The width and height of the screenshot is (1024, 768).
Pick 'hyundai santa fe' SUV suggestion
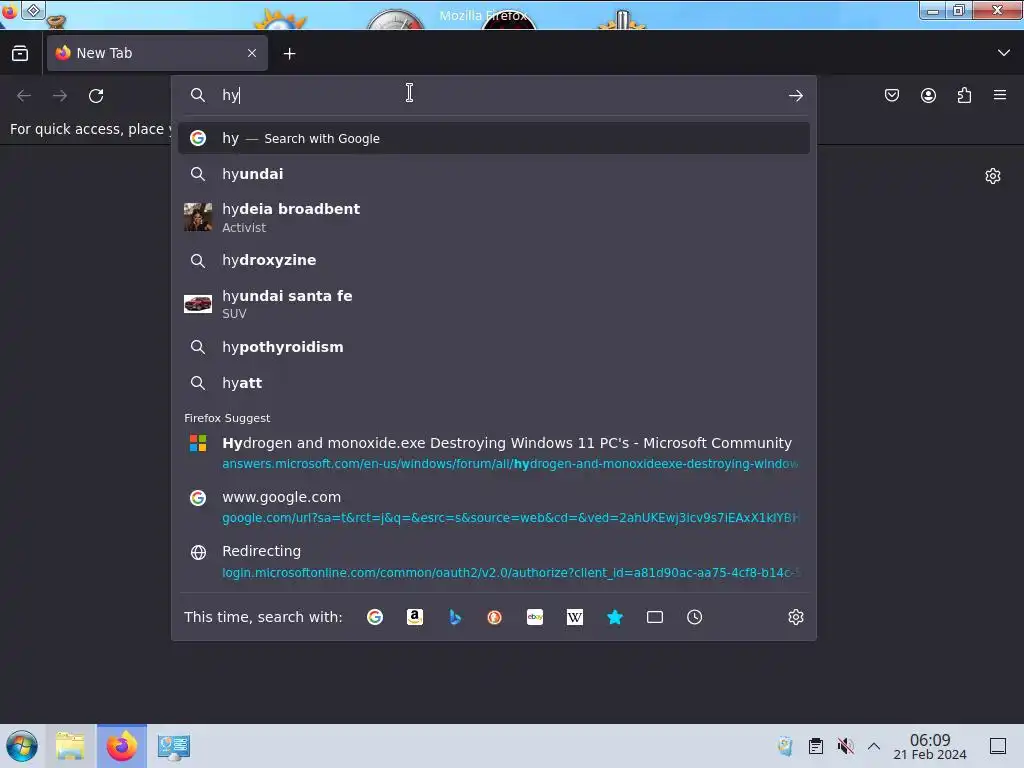coord(494,304)
